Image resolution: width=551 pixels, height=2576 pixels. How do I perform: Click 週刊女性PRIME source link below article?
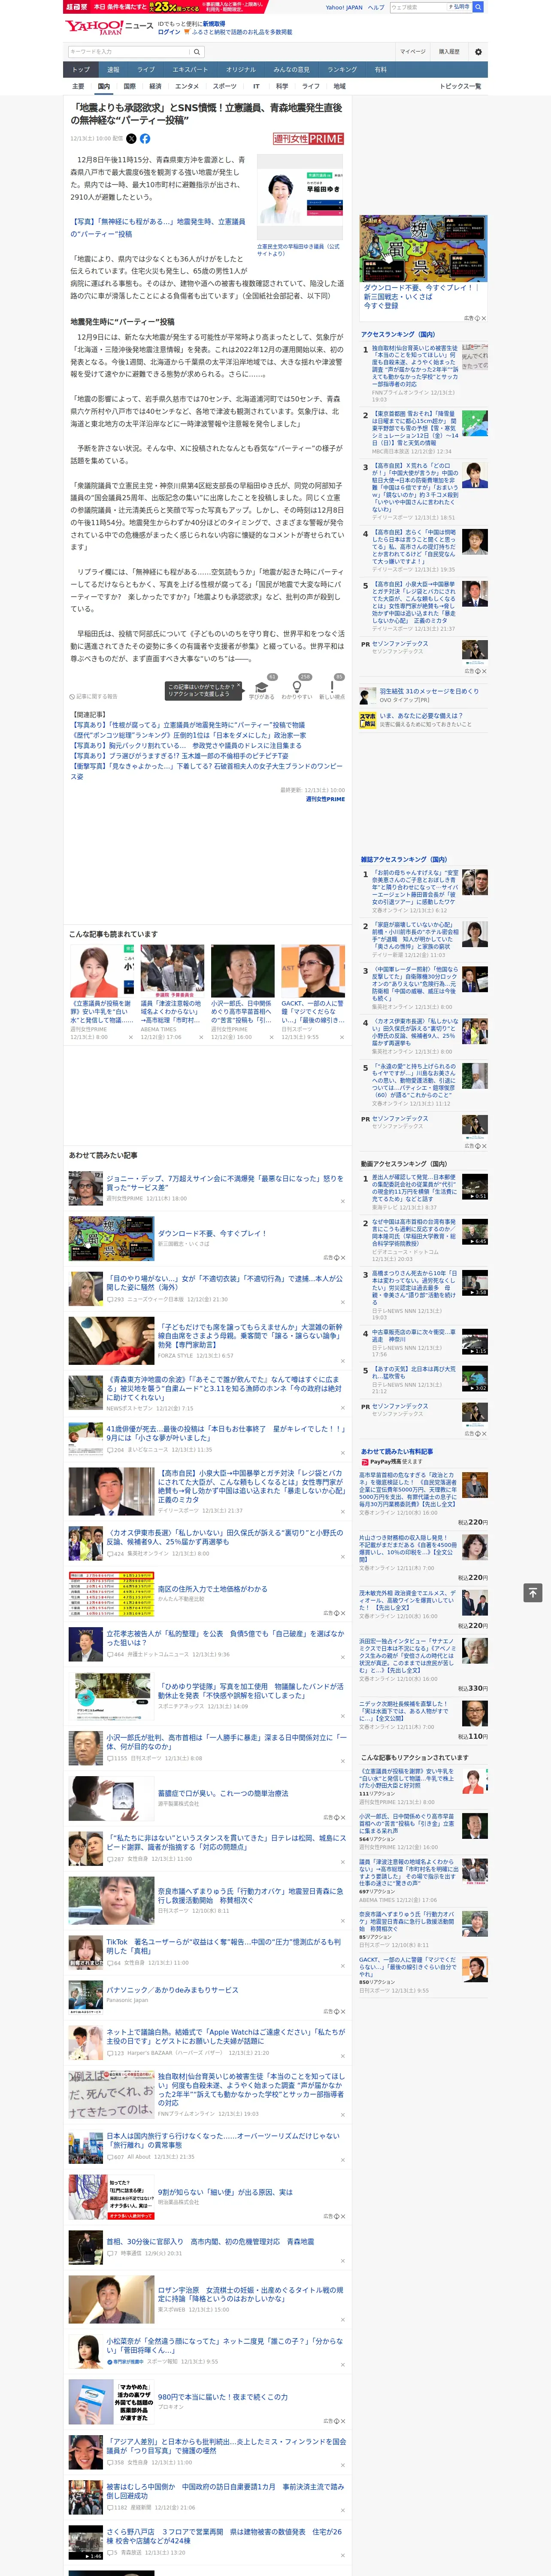(x=325, y=799)
